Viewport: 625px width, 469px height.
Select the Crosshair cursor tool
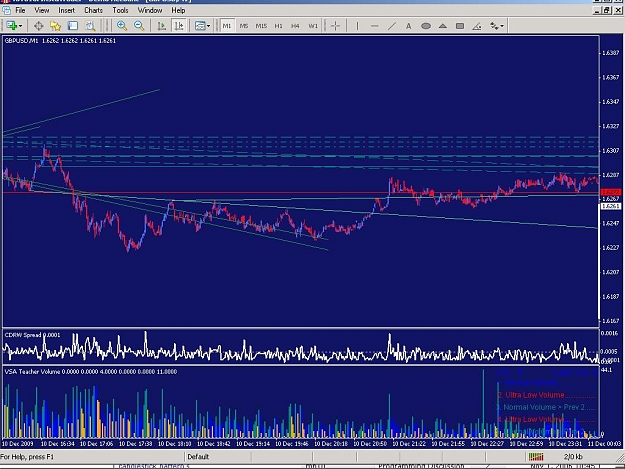point(335,26)
